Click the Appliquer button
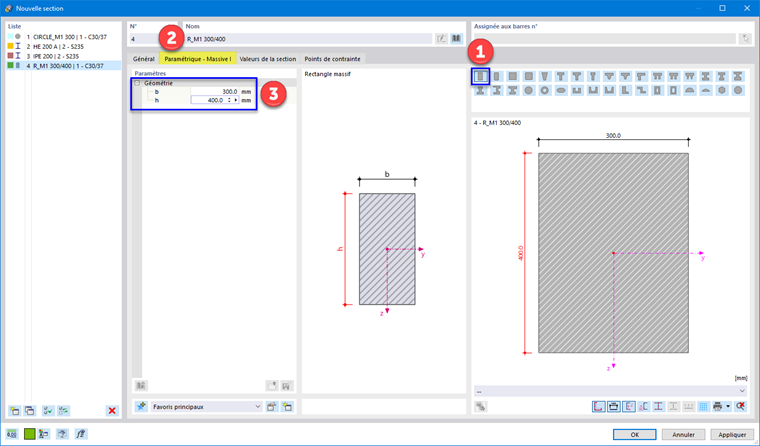Image resolution: width=760 pixels, height=446 pixels. coord(732,434)
